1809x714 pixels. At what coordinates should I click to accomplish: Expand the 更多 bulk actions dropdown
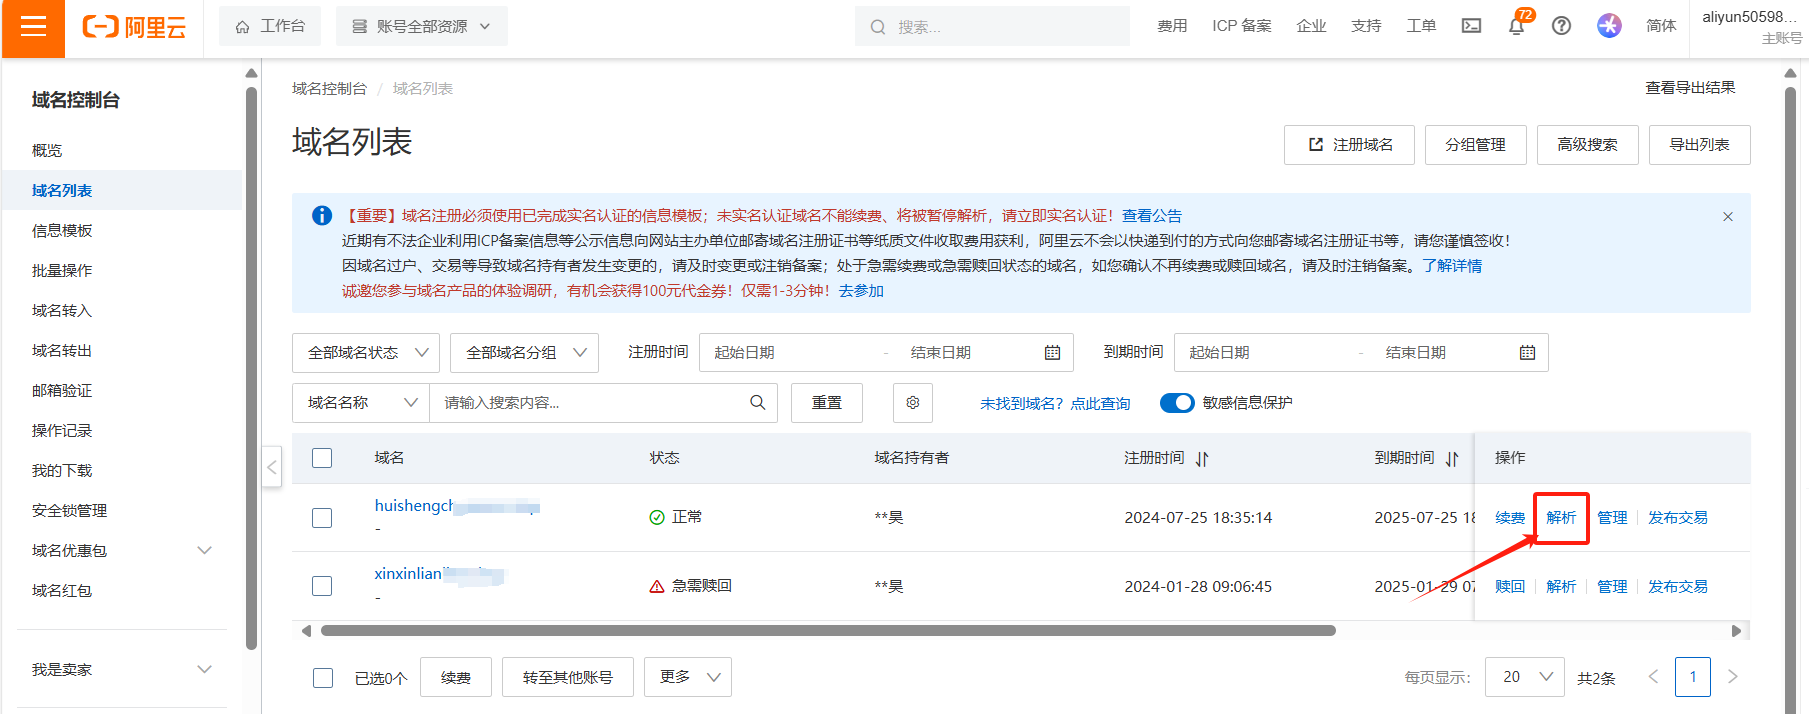tap(688, 677)
